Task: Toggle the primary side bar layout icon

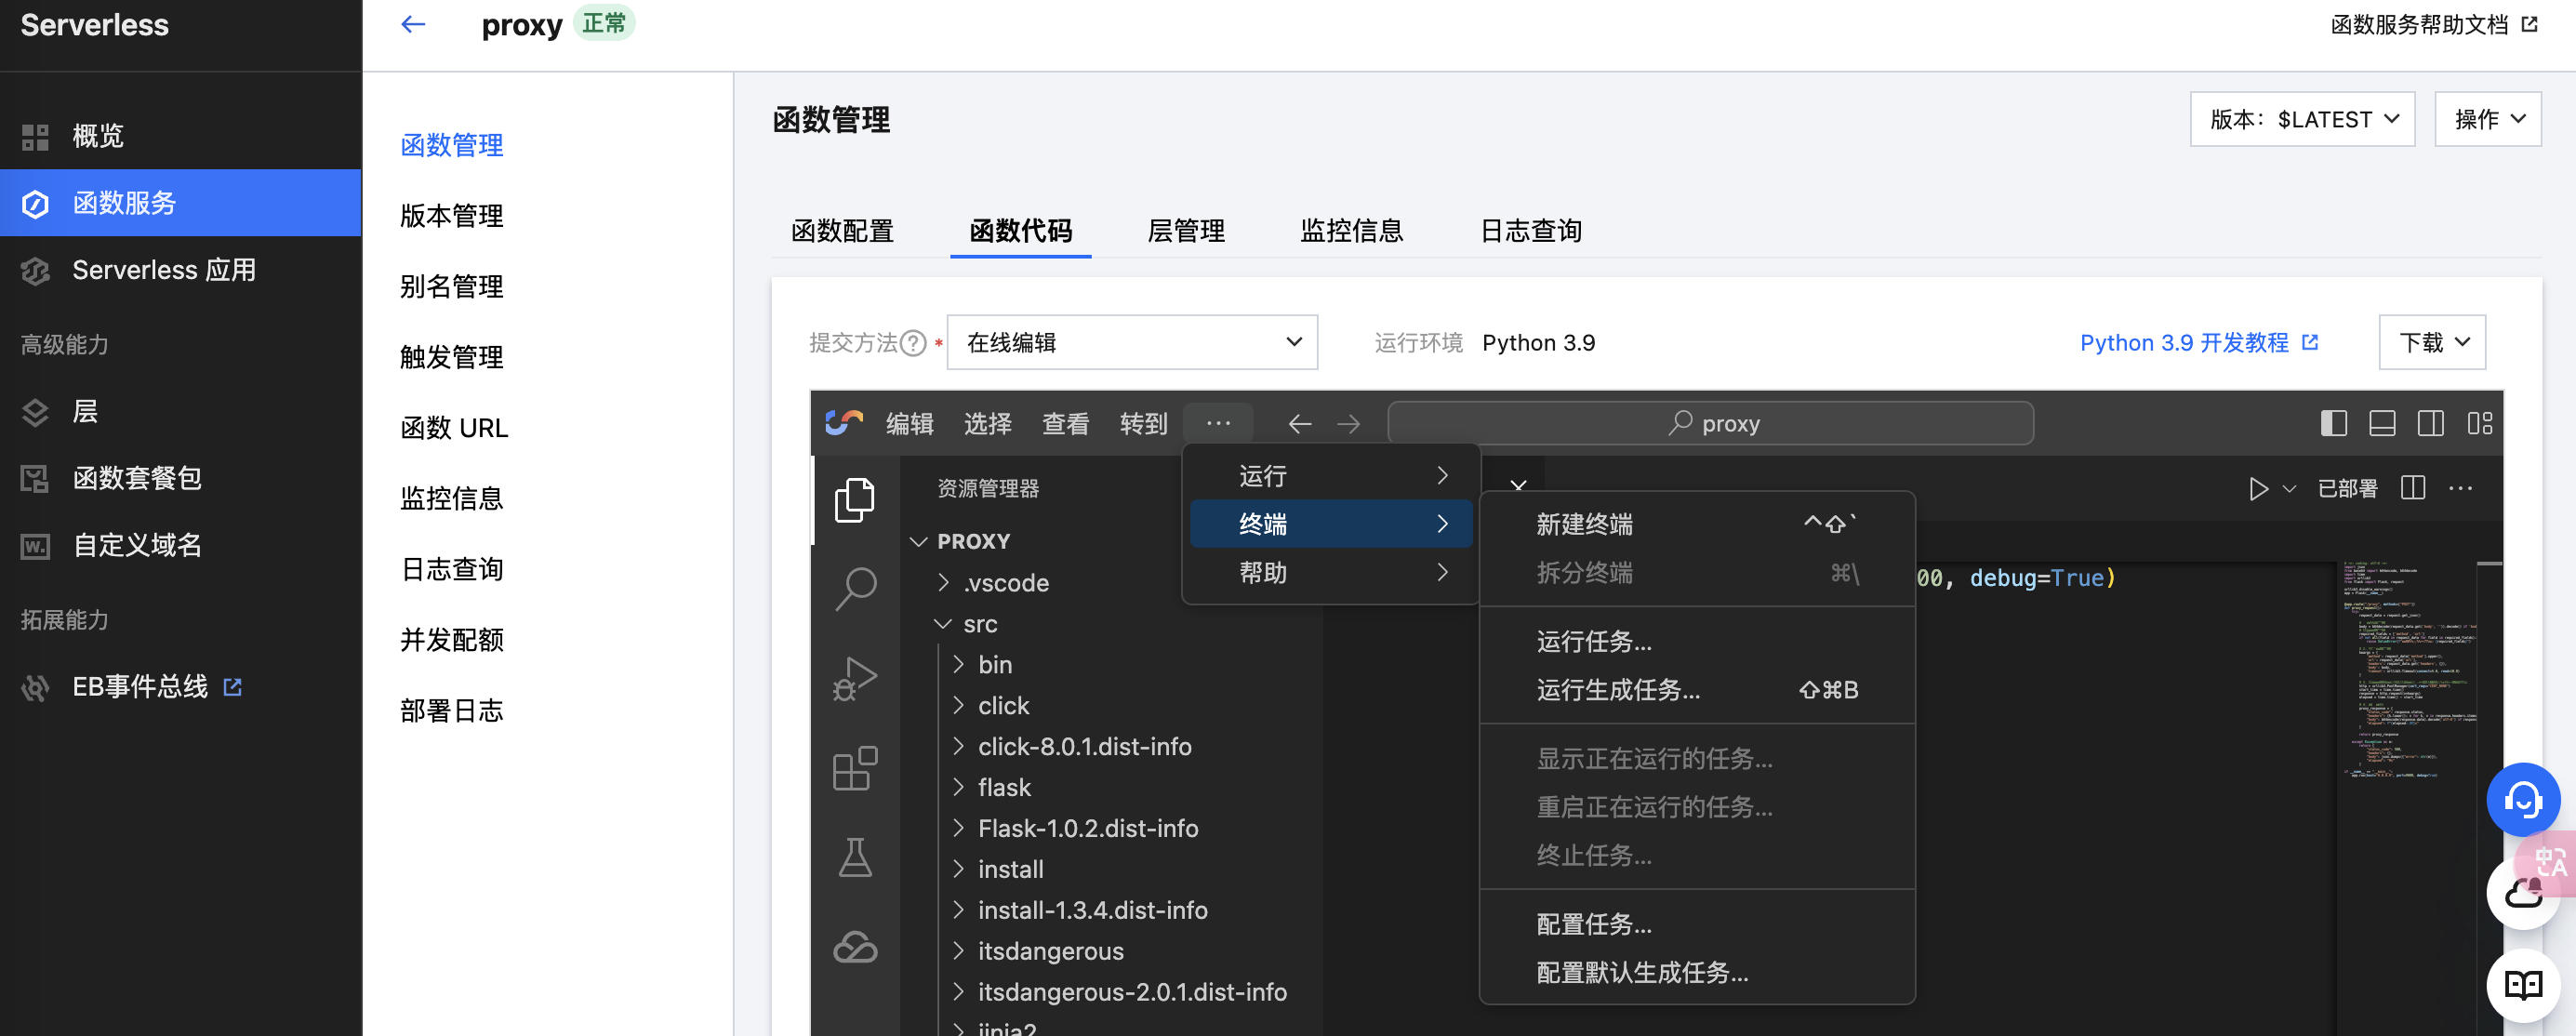Action: [2333, 423]
